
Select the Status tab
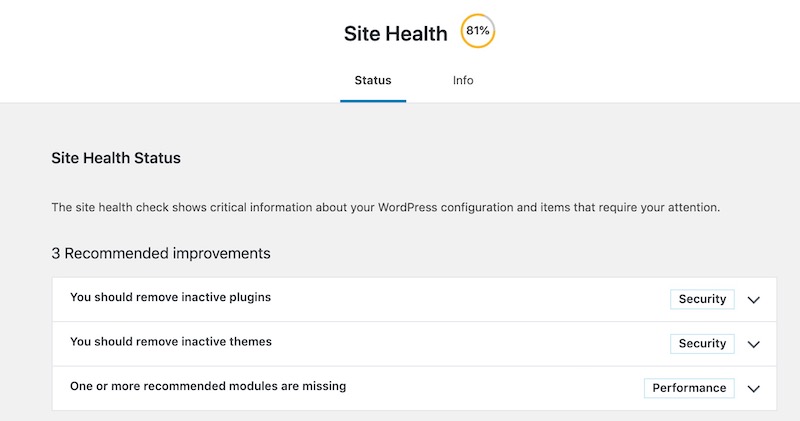[x=373, y=80]
